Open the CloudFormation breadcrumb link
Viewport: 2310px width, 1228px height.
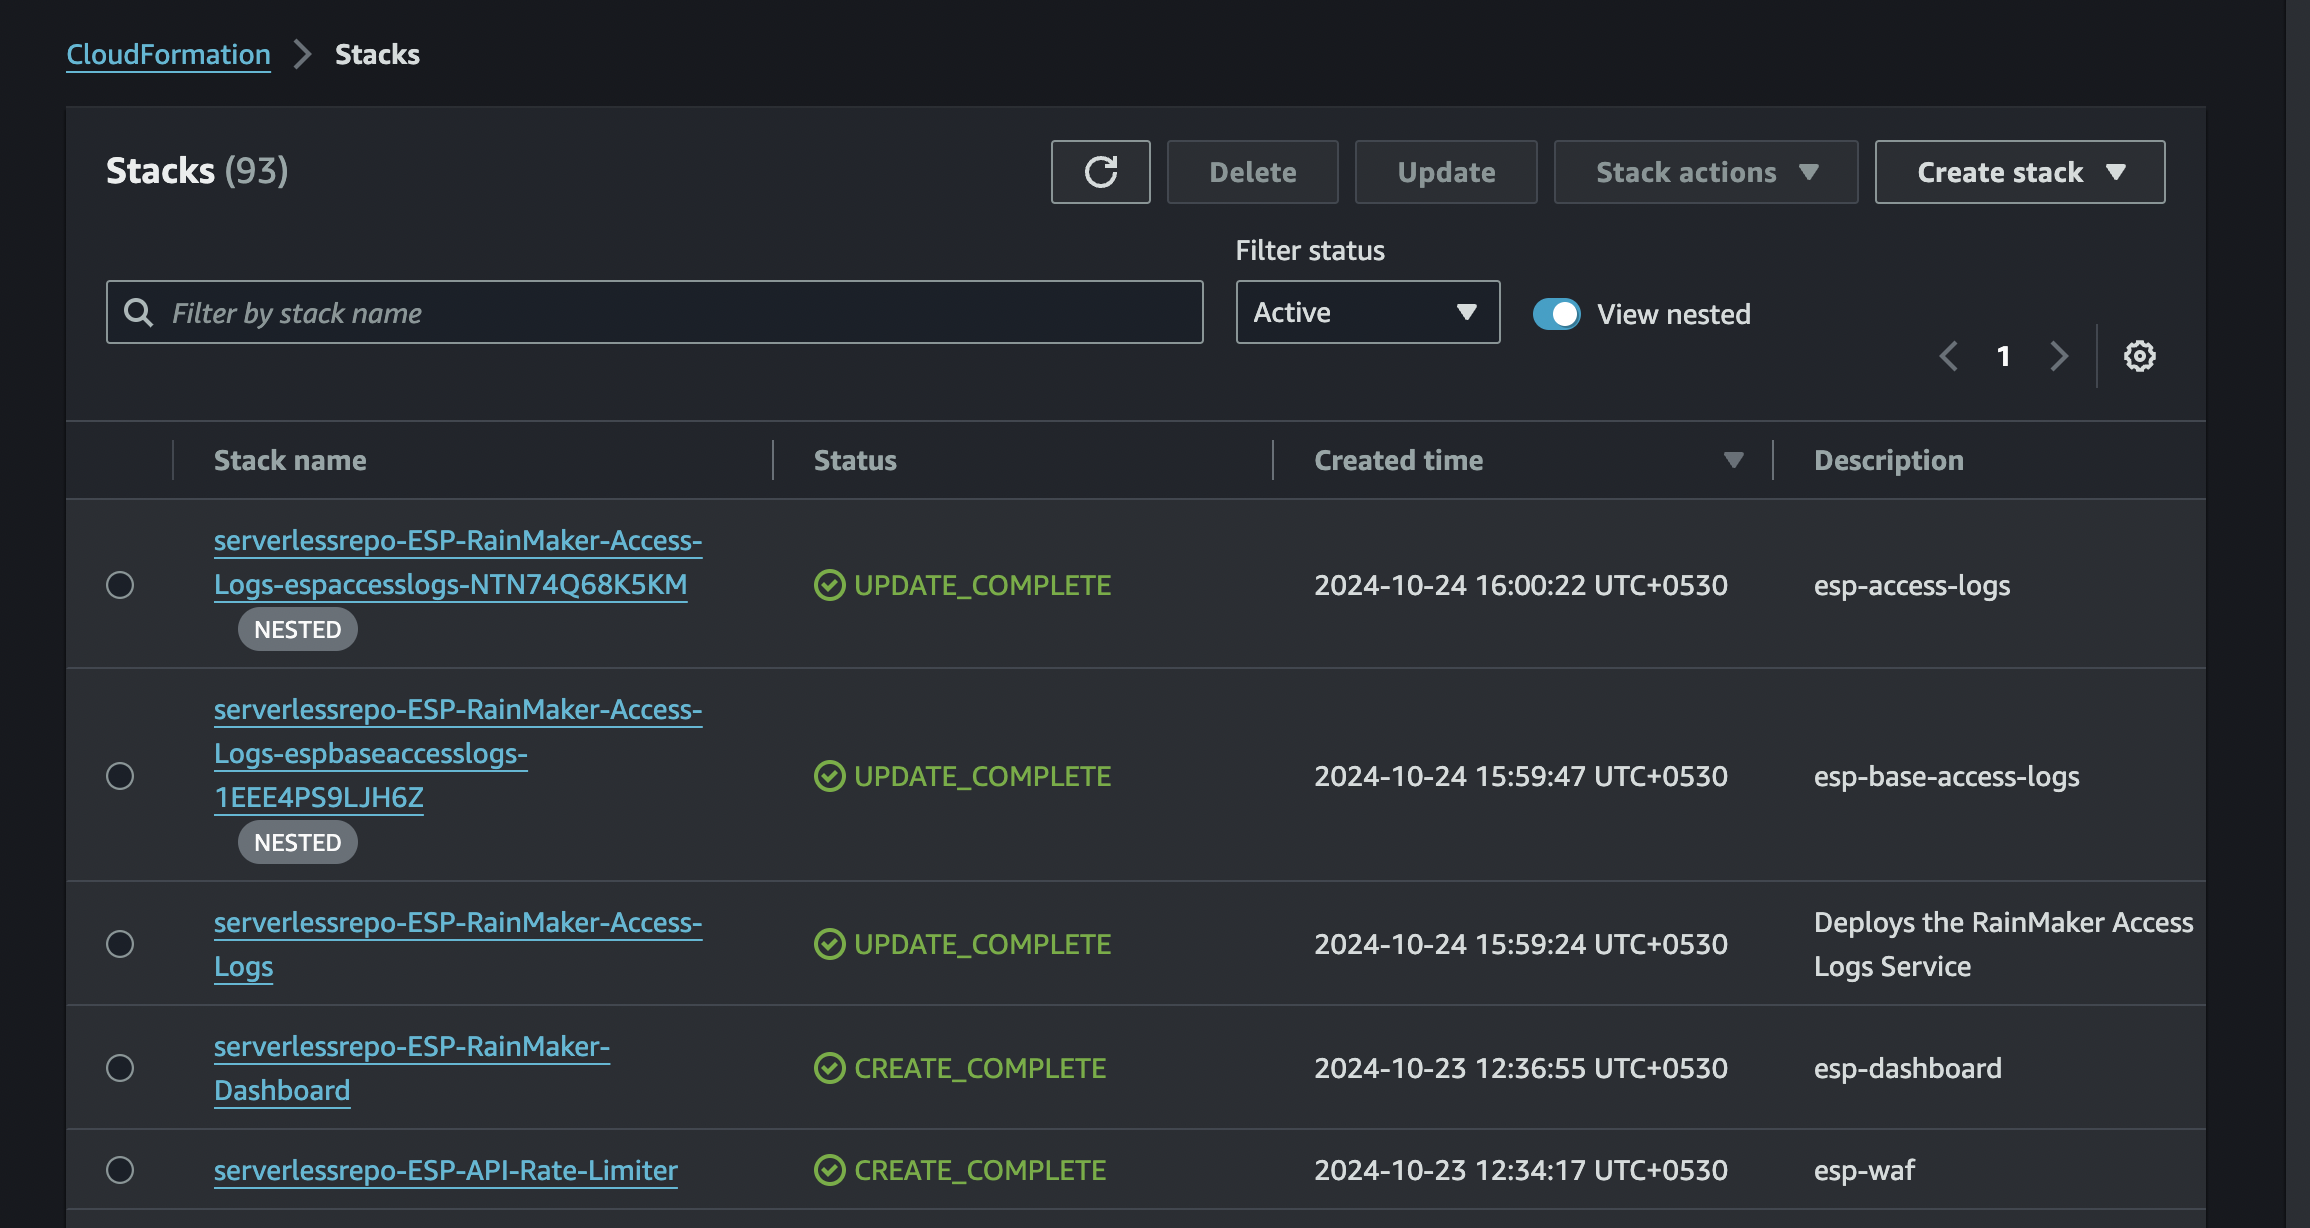click(168, 54)
